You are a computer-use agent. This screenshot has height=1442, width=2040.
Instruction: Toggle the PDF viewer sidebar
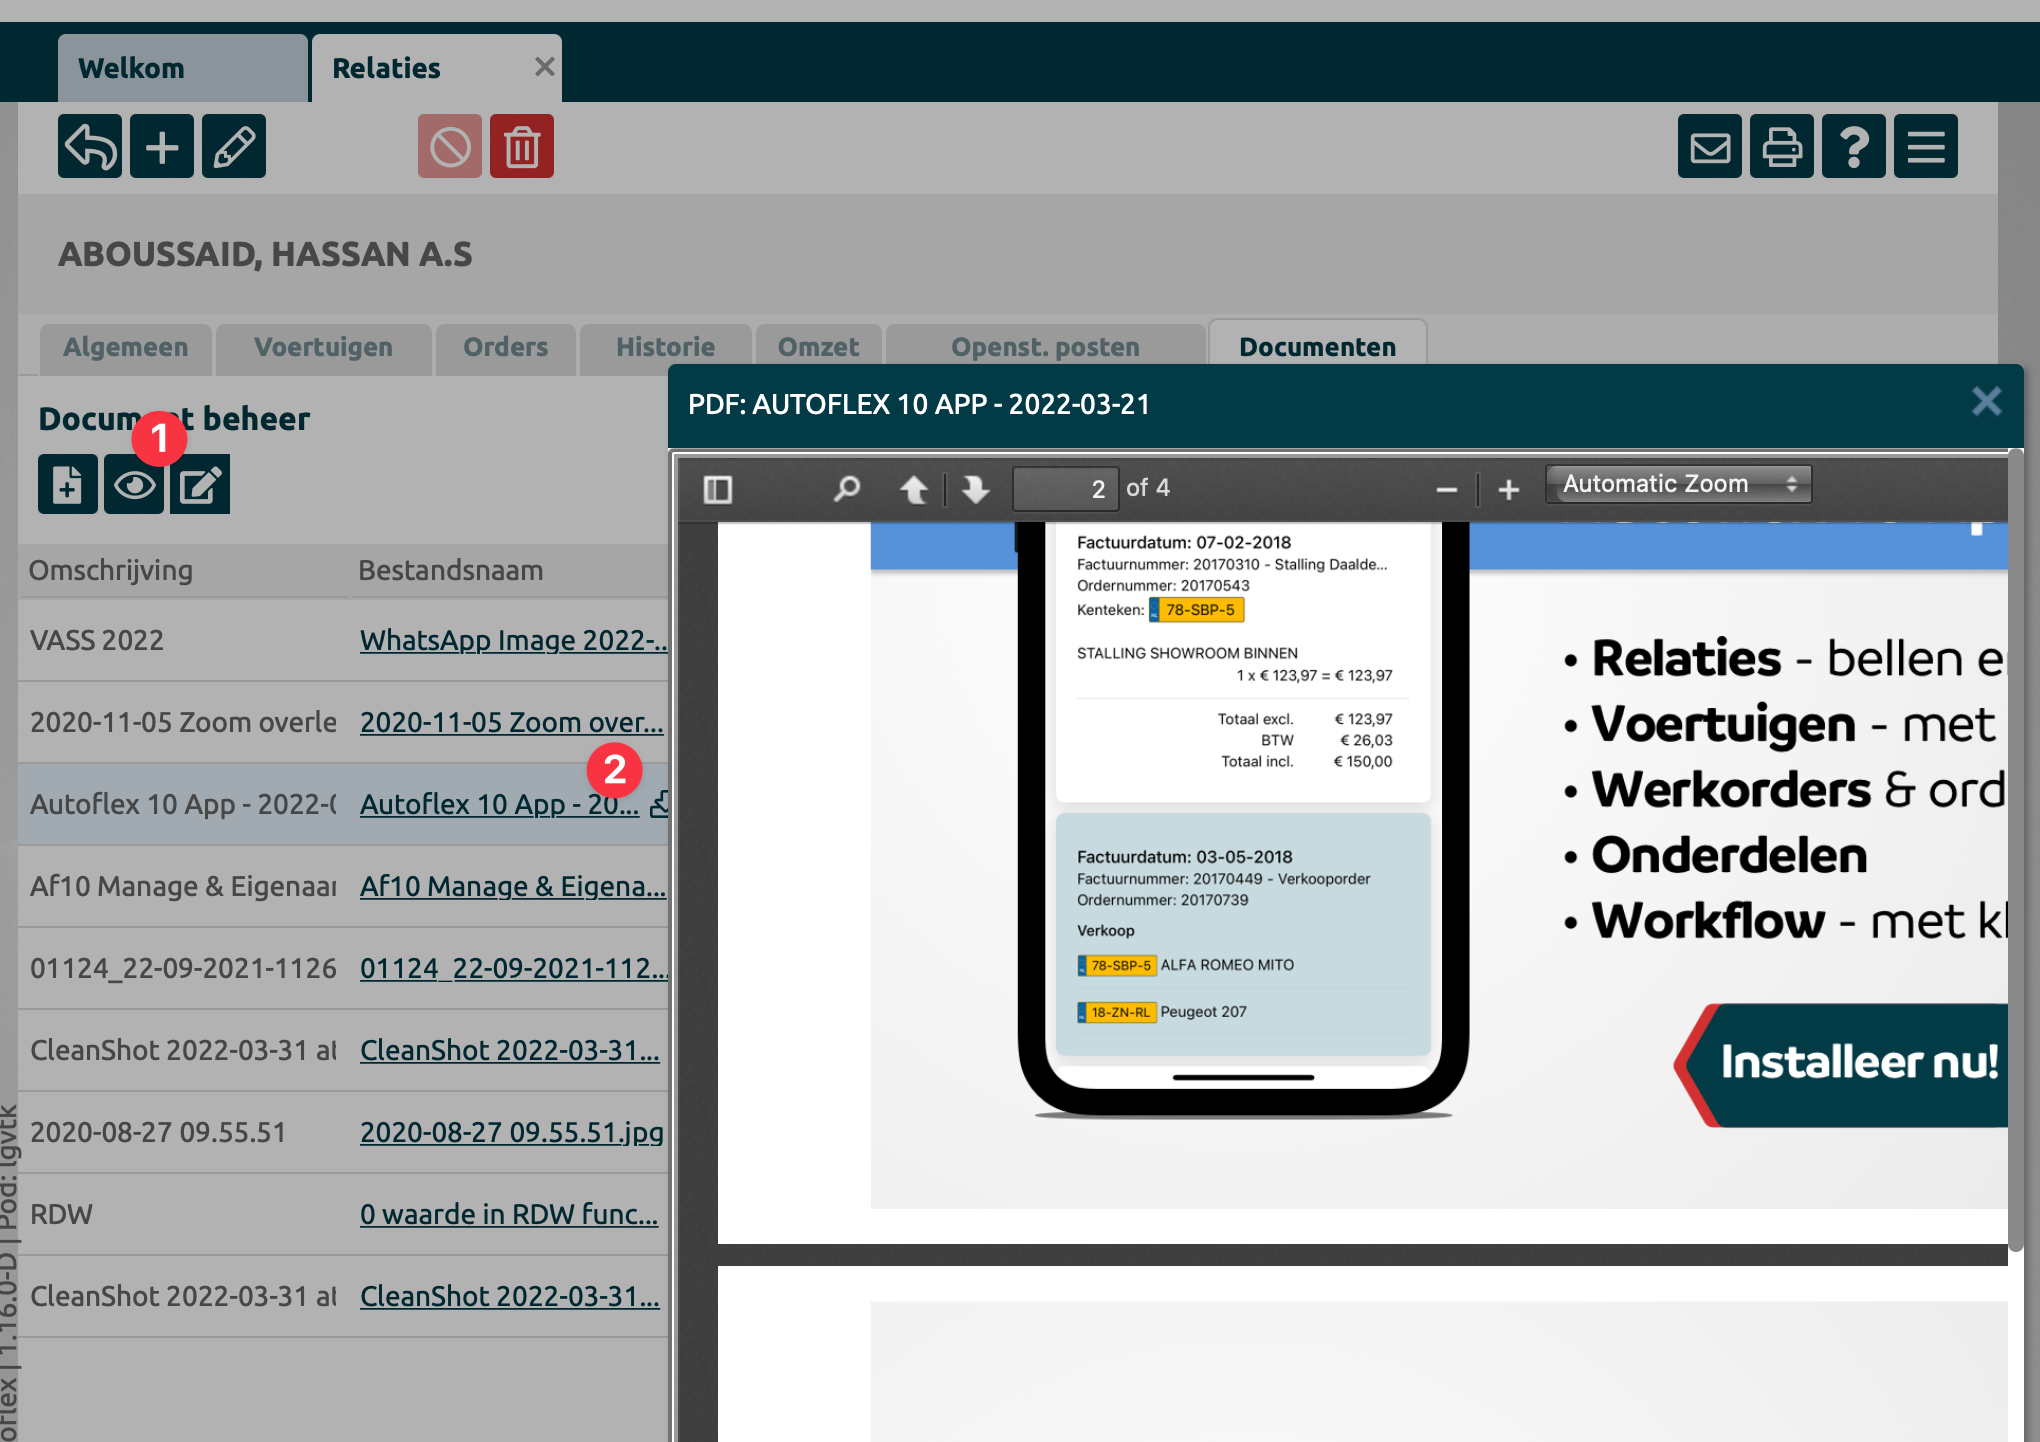pos(718,489)
